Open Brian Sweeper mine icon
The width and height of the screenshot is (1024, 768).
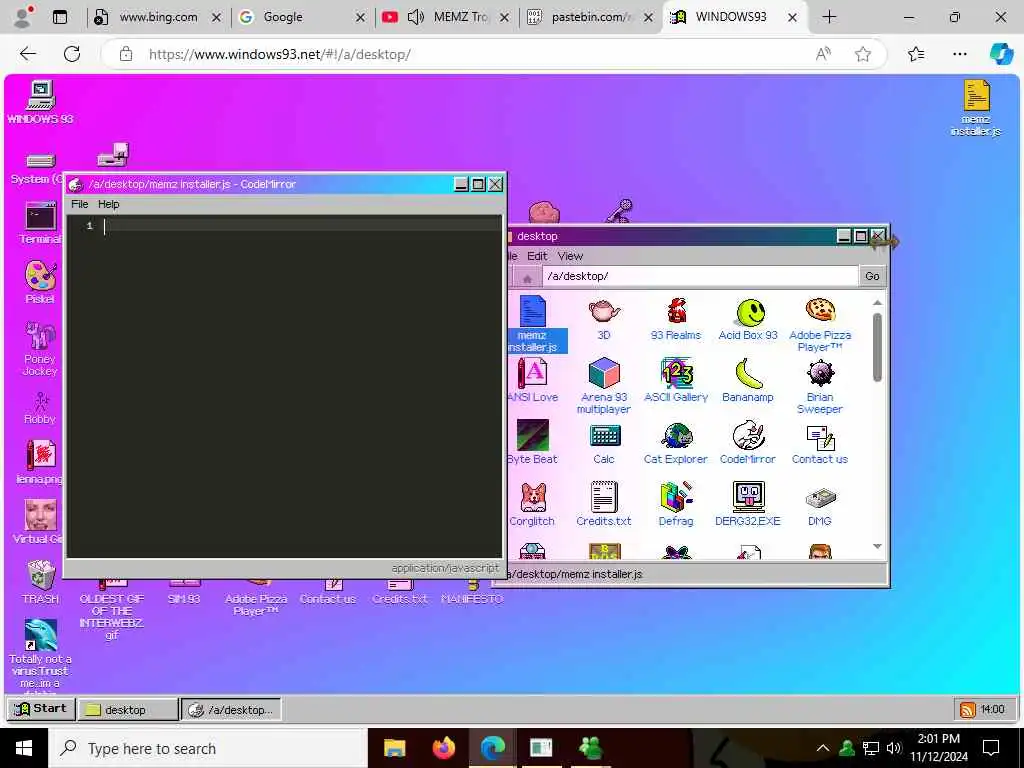tap(820, 386)
